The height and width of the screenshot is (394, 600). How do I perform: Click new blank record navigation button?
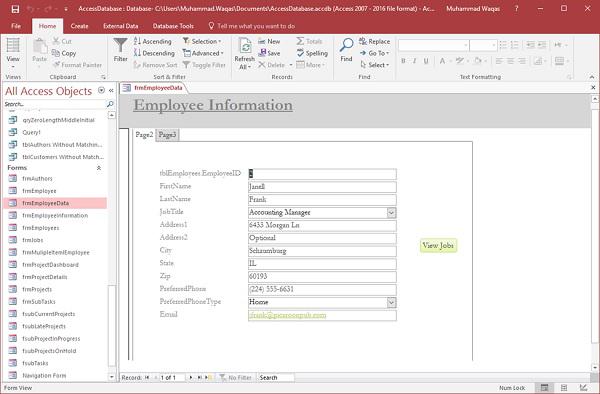208,378
